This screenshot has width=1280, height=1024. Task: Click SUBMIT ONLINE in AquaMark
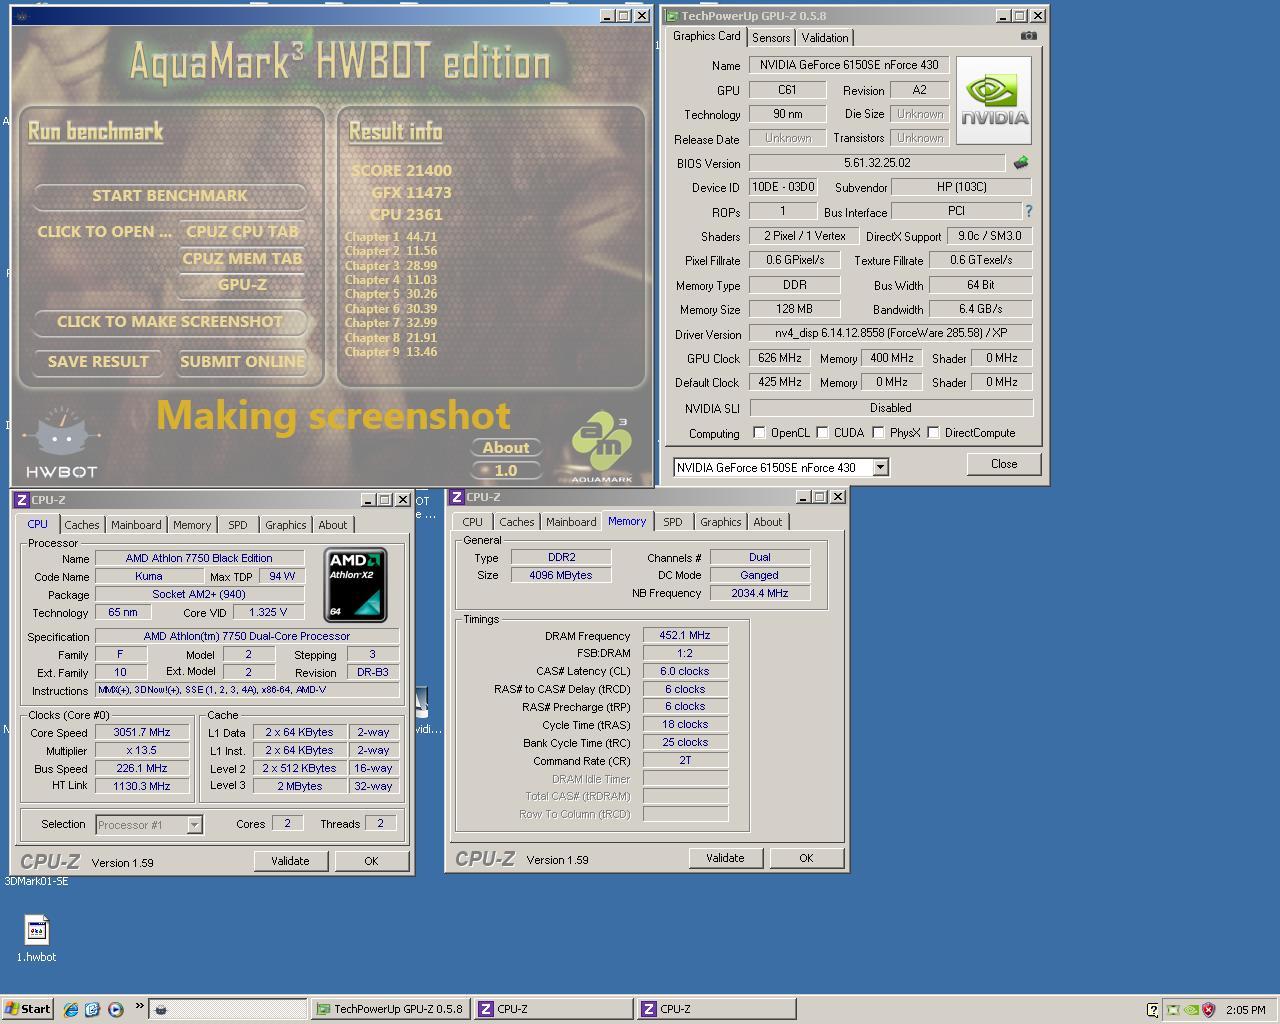(x=242, y=362)
